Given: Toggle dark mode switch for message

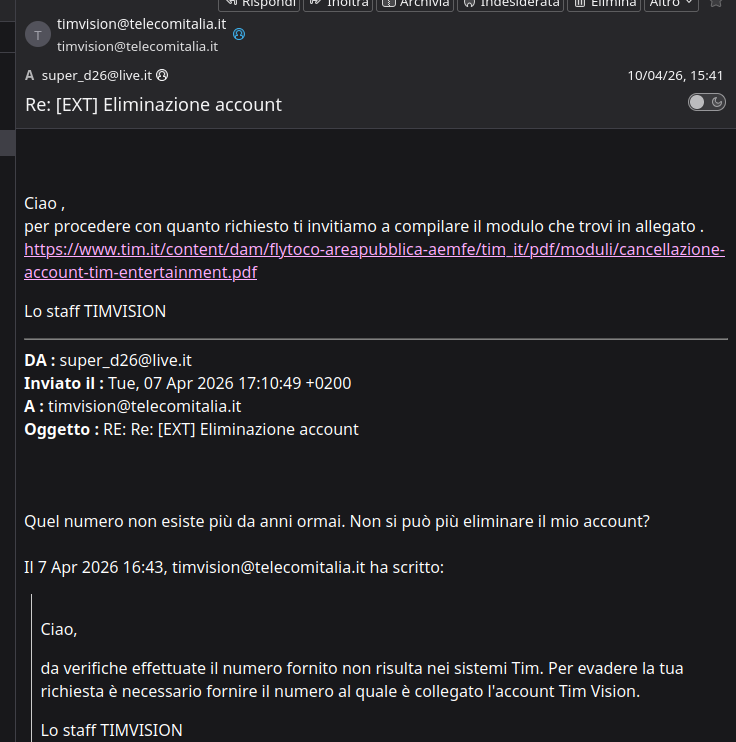Looking at the screenshot, I should point(707,102).
